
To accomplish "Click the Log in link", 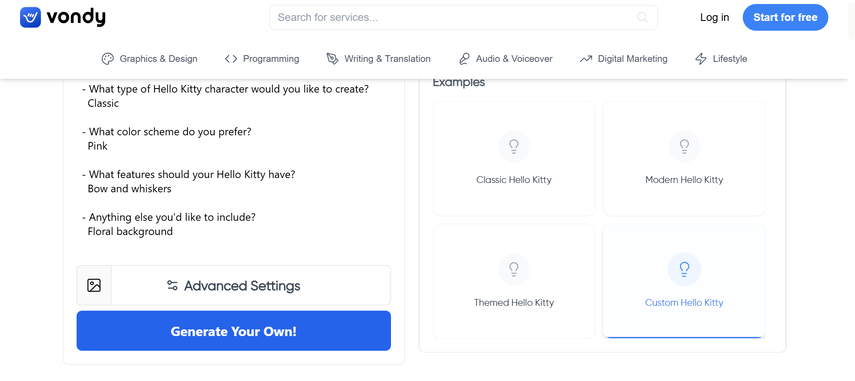I will tap(714, 17).
